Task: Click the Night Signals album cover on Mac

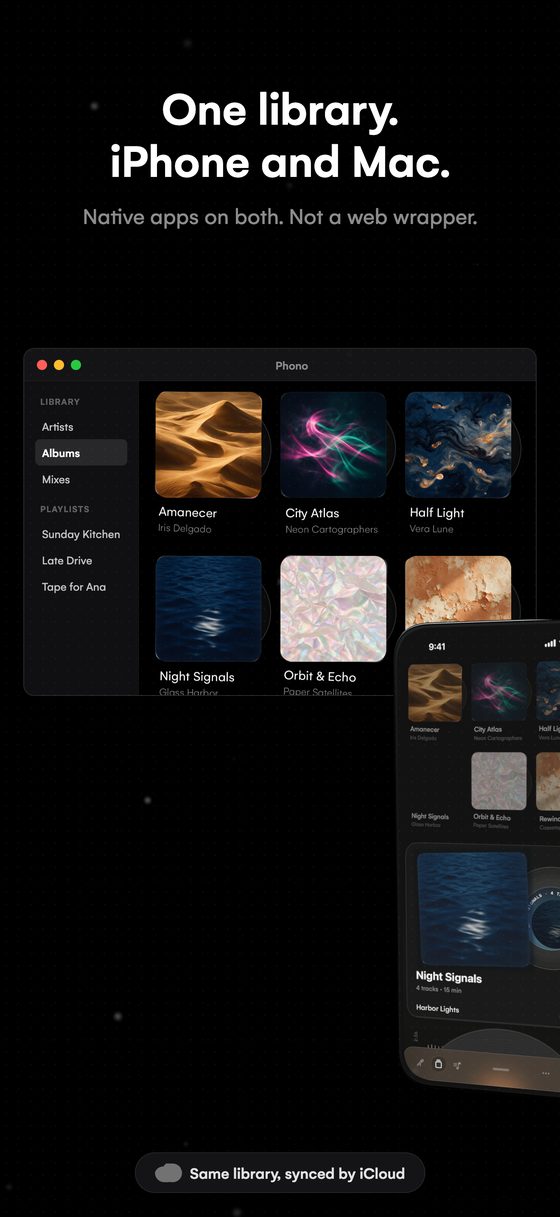Action: [209, 609]
